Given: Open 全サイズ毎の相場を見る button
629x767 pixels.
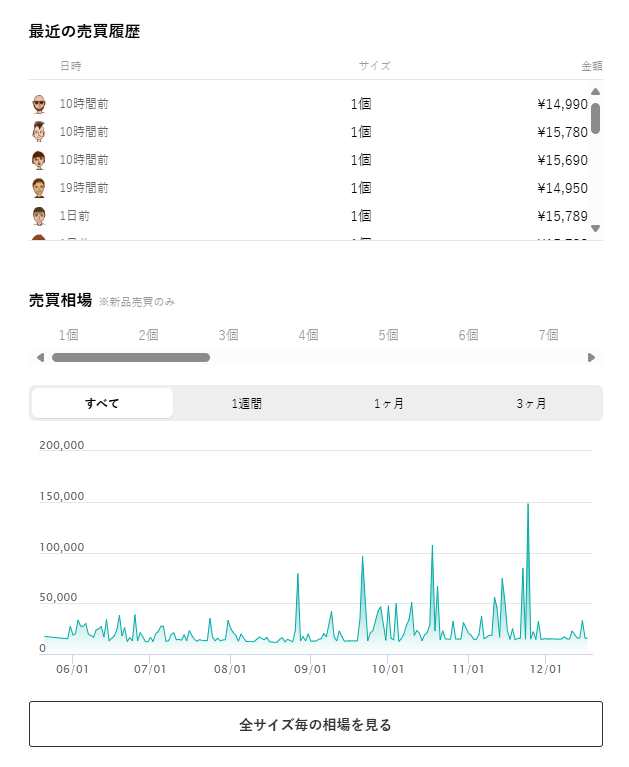Looking at the screenshot, I should tap(315, 724).
